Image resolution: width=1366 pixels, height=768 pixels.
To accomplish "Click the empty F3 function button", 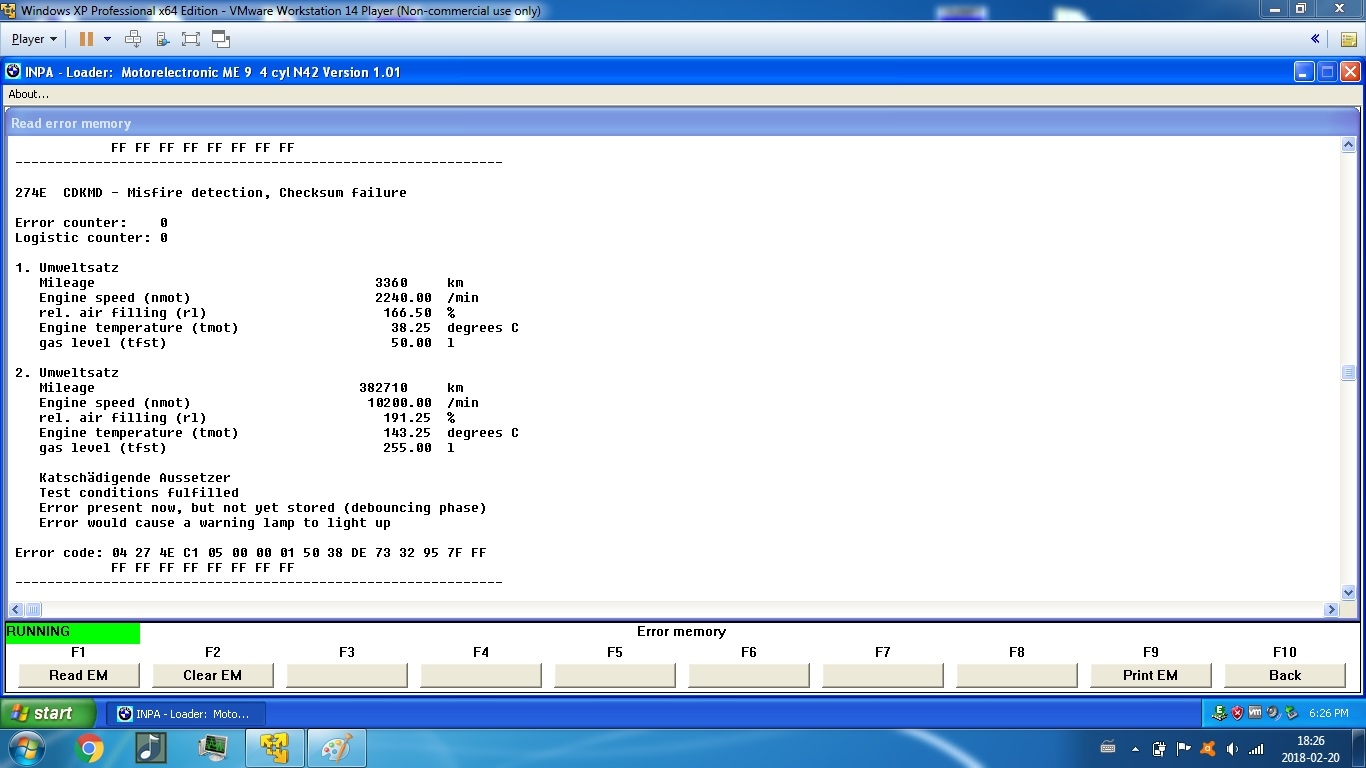I will pos(346,675).
